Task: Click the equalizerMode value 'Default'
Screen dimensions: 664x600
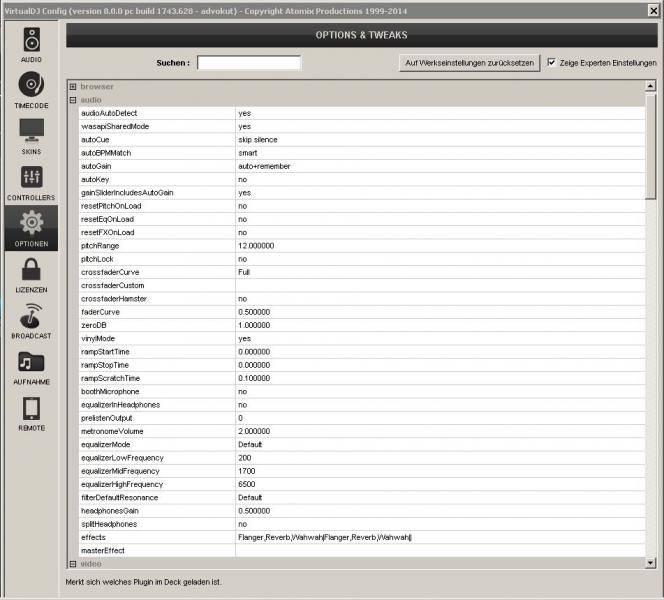Action: click(x=250, y=445)
